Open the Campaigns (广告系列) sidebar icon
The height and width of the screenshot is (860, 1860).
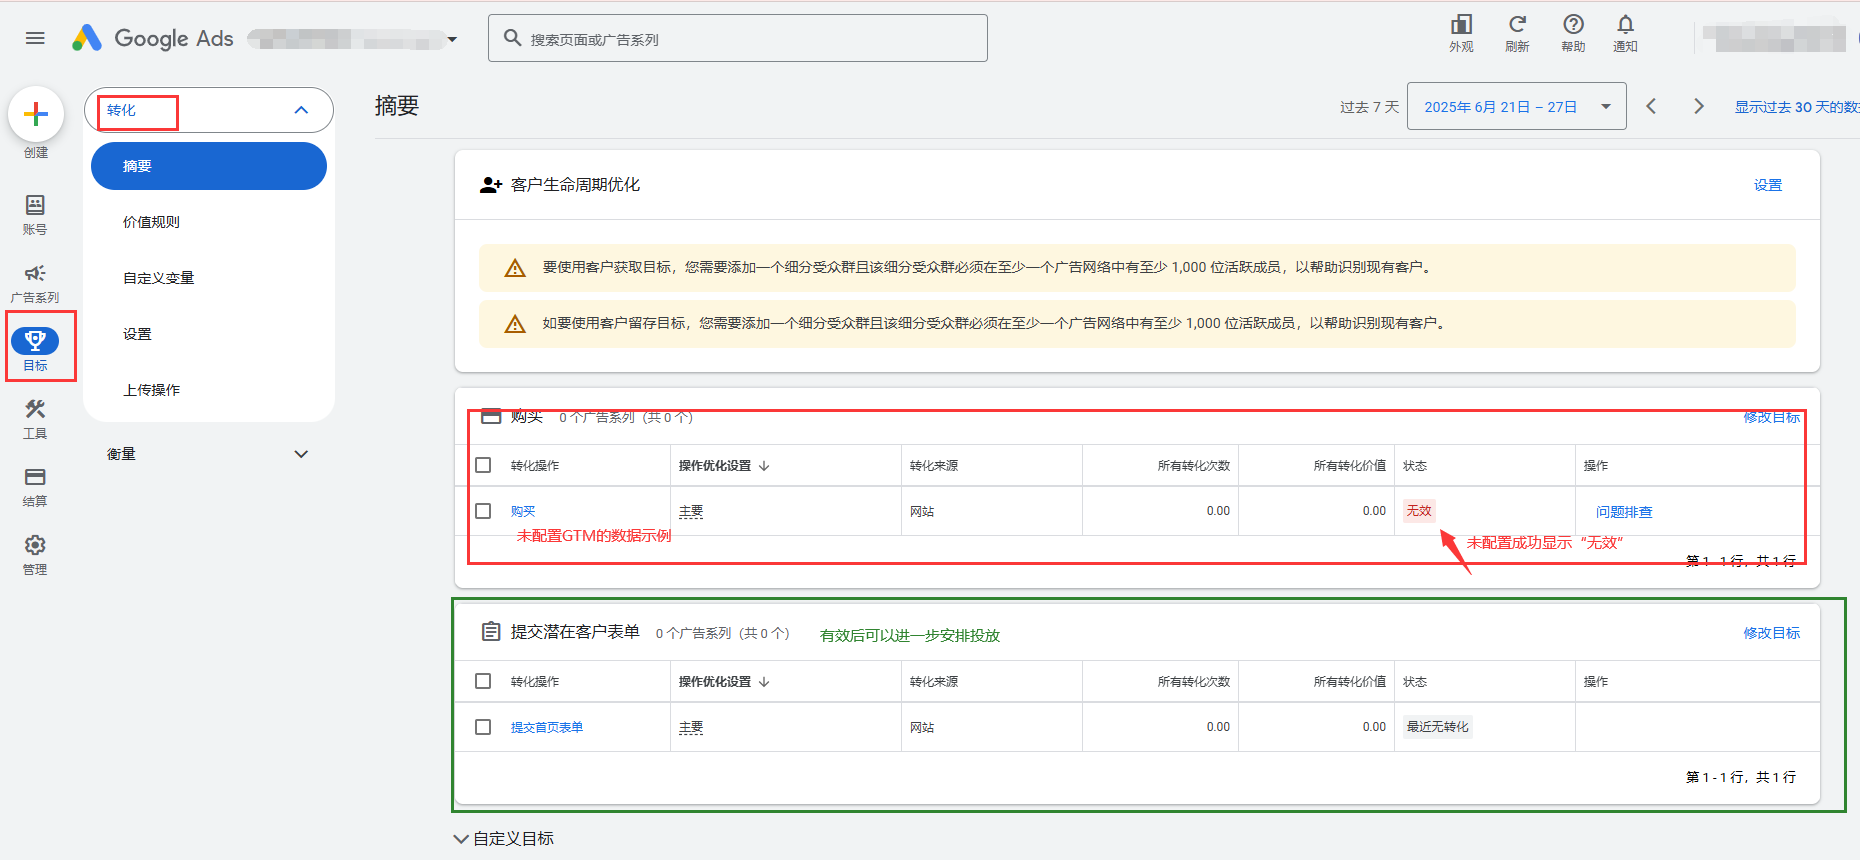pos(35,274)
